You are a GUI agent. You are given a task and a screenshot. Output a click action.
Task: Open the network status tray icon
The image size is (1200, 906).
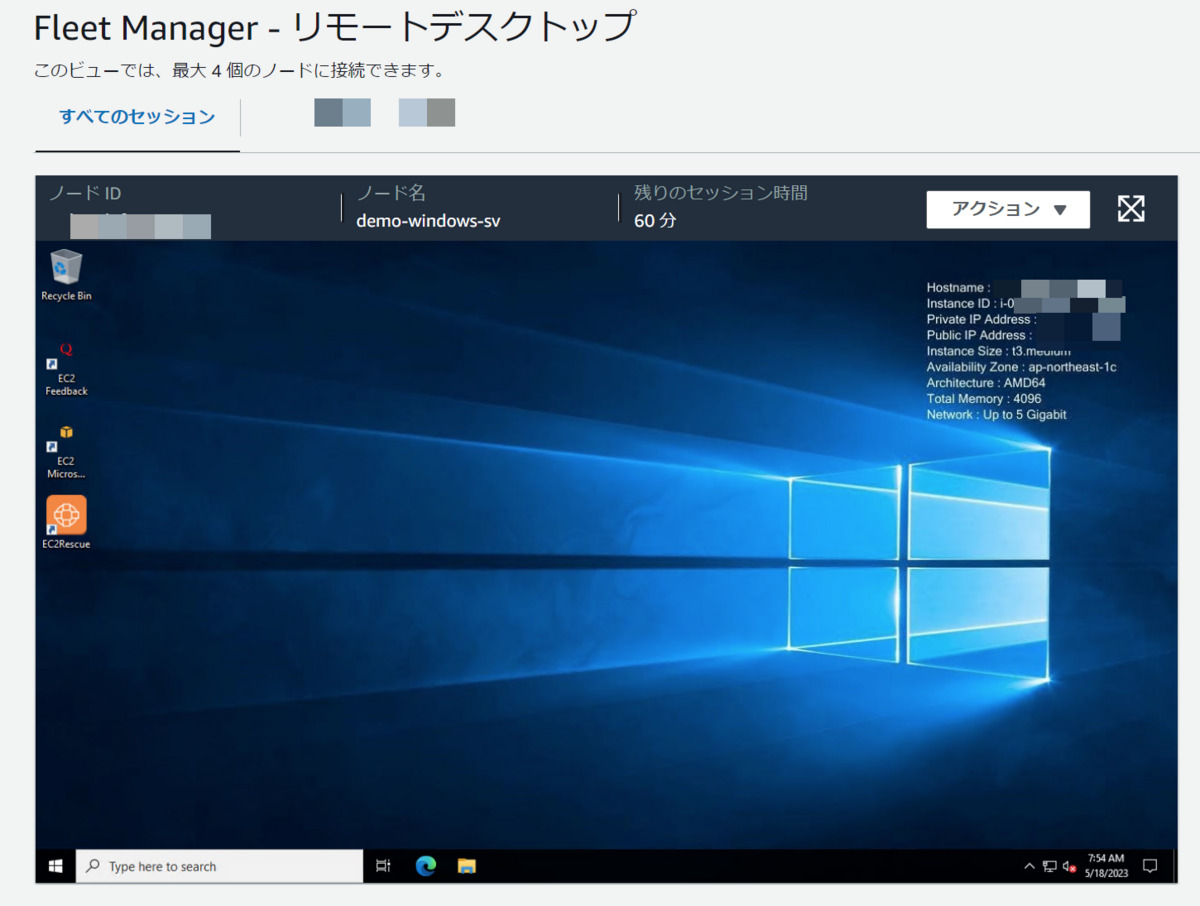[x=1049, y=866]
